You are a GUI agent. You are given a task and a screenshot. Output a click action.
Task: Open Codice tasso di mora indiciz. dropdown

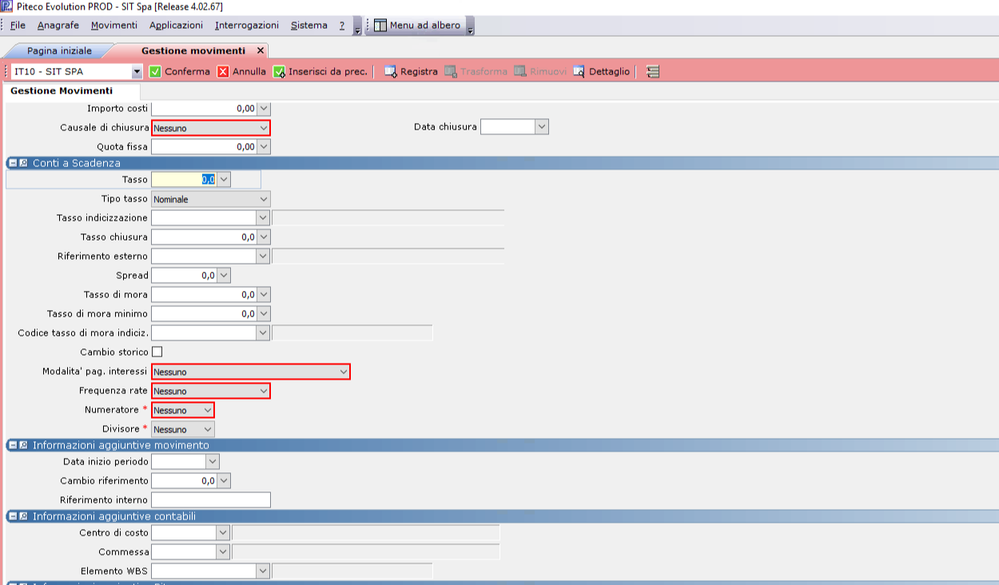coord(262,333)
